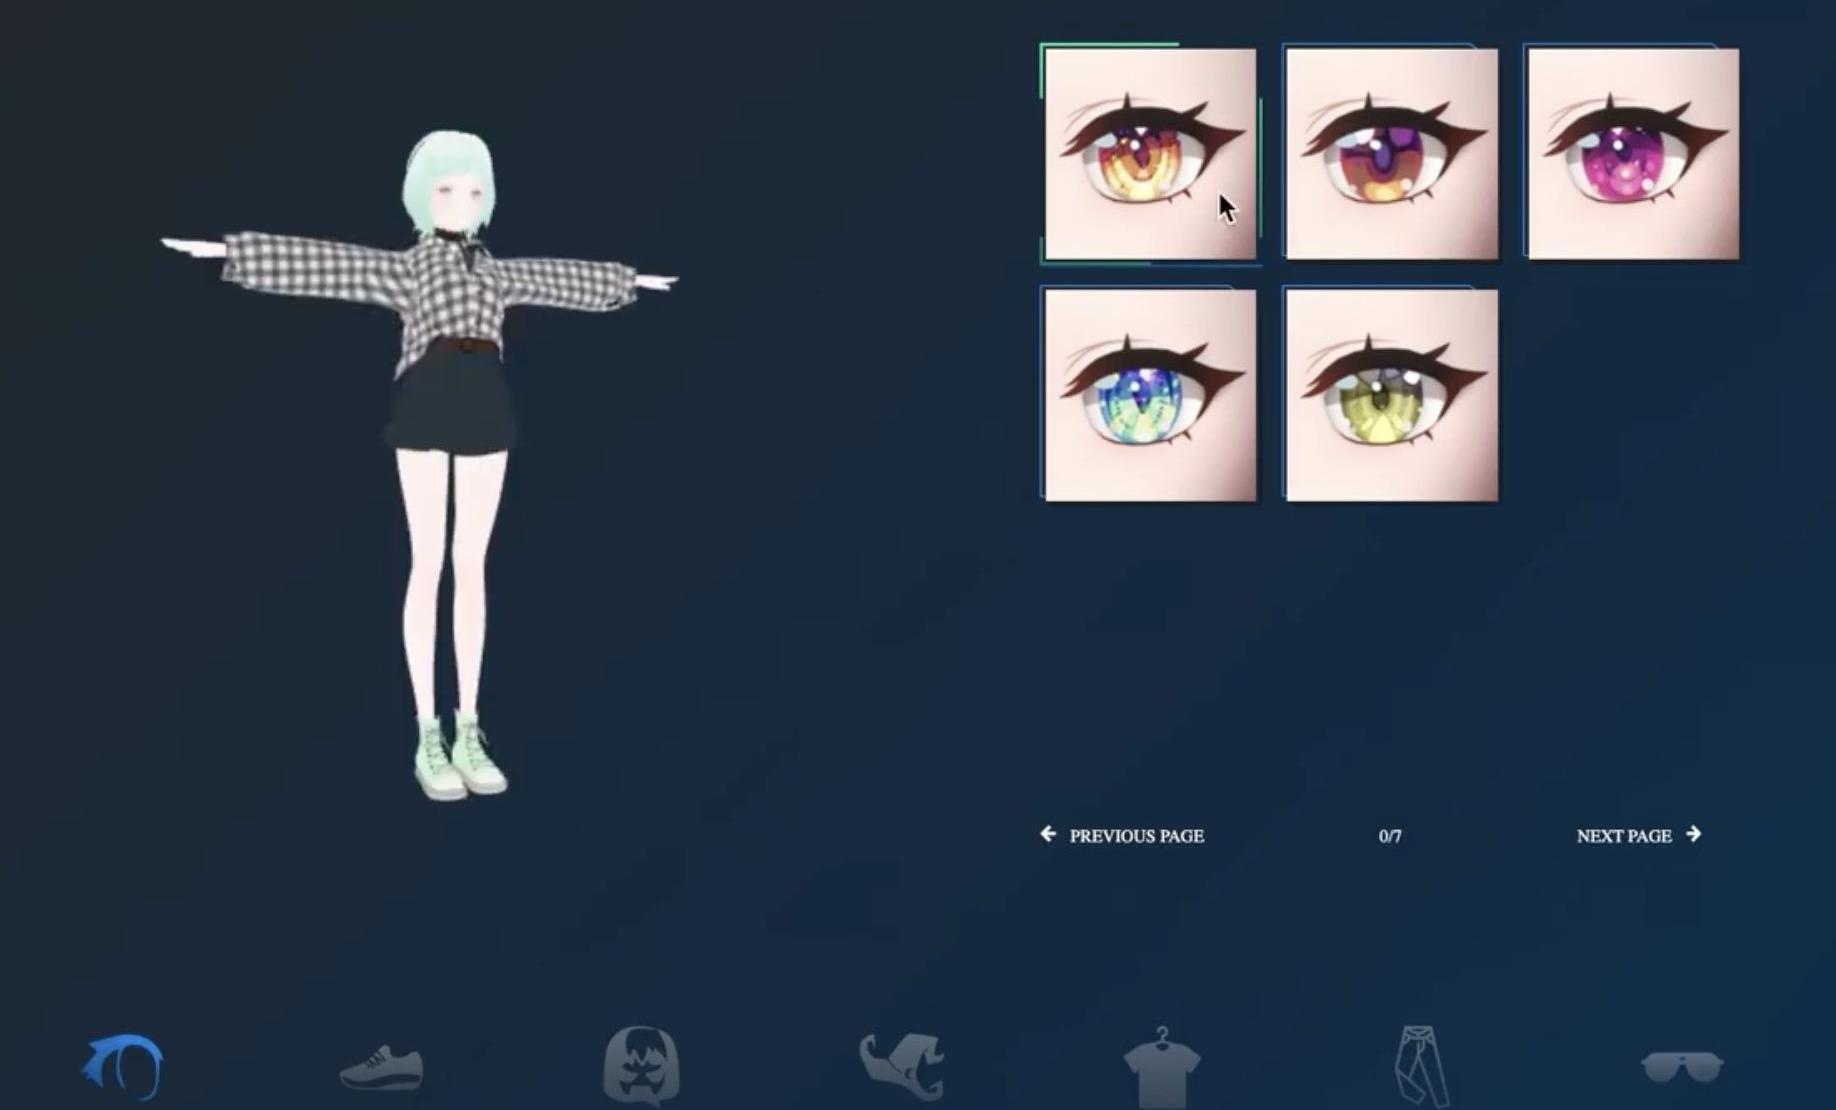The height and width of the screenshot is (1110, 1836).
Task: Choose the purple and orange eye style
Action: point(1391,154)
